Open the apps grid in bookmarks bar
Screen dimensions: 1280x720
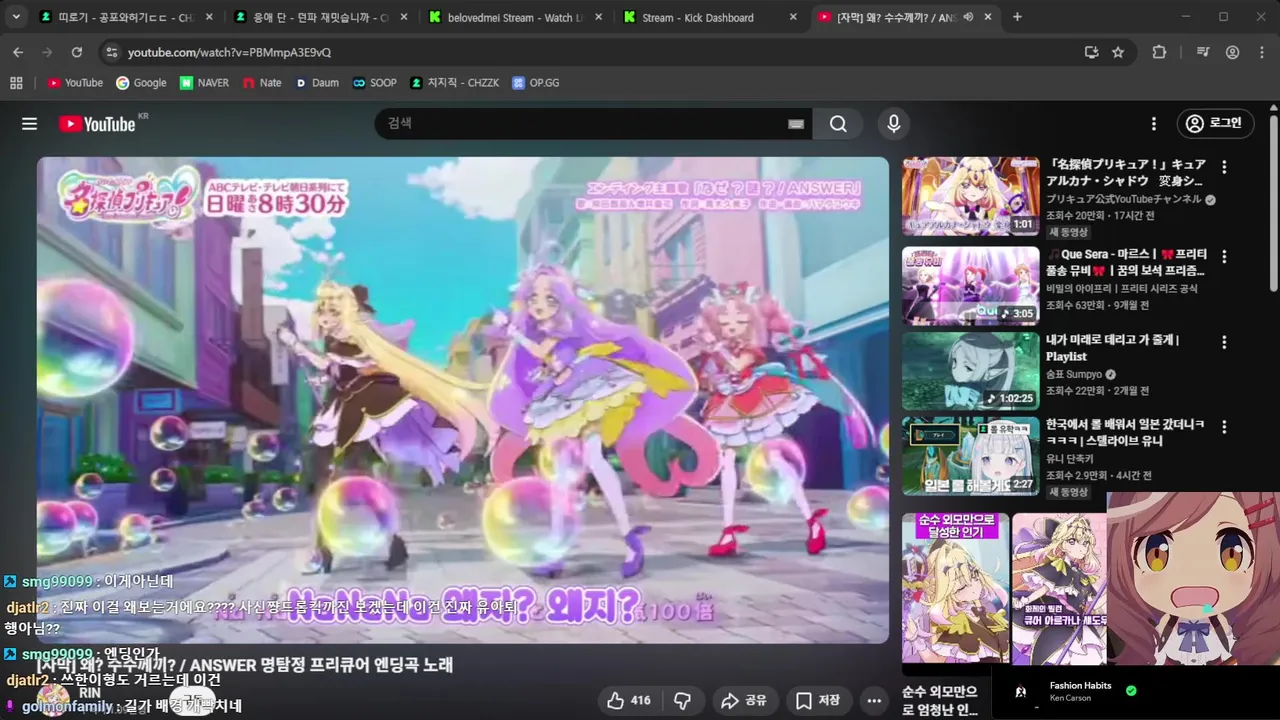(16, 83)
